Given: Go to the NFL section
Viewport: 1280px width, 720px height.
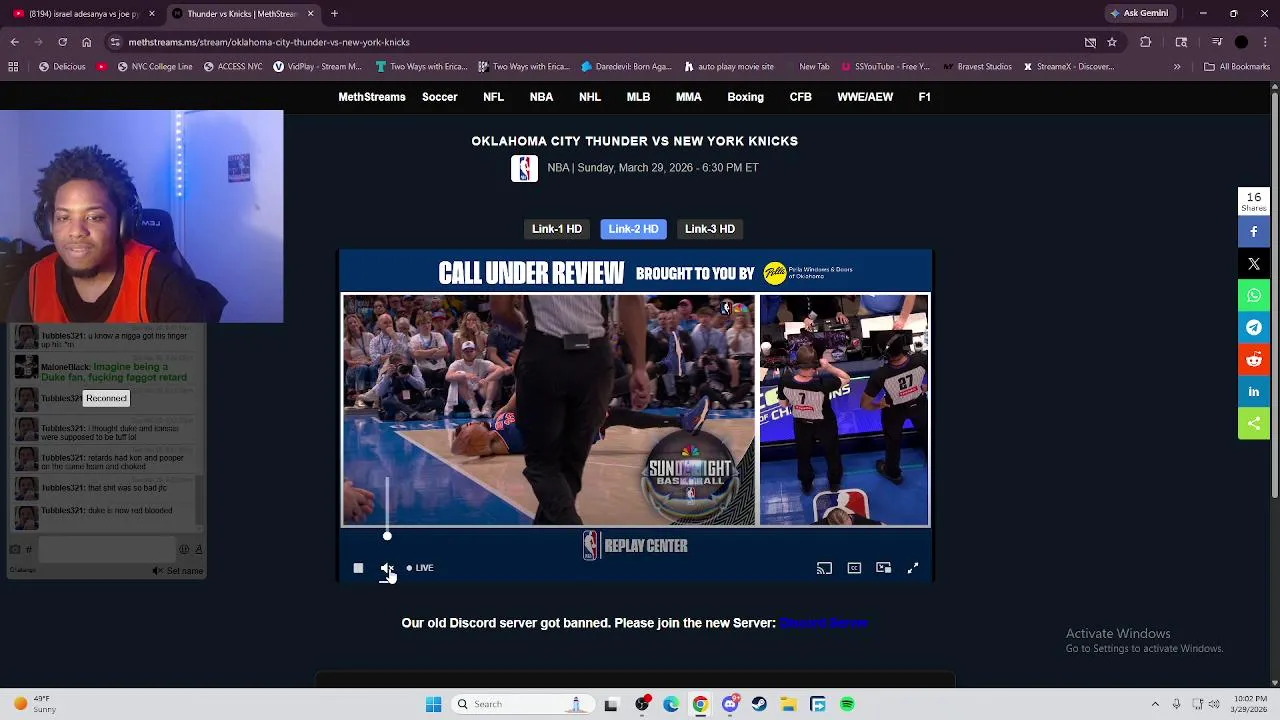Looking at the screenshot, I should [493, 97].
